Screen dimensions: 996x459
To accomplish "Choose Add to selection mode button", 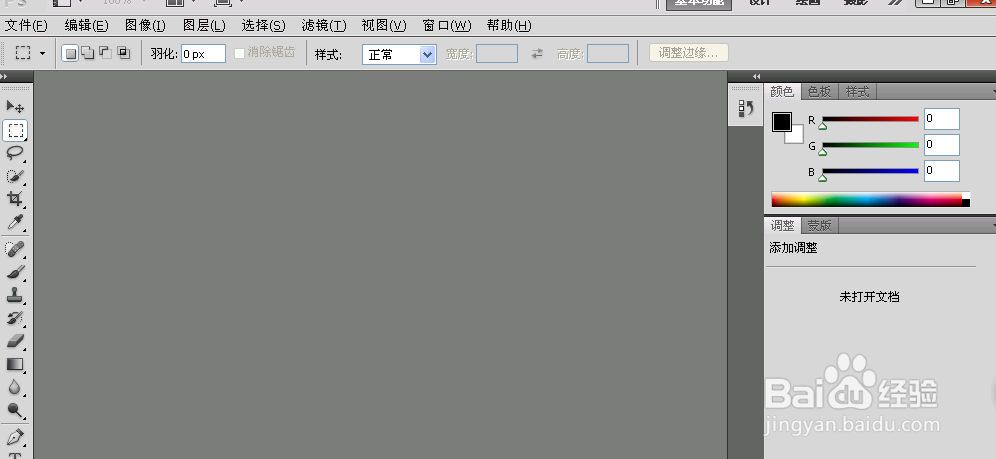I will 88,53.
